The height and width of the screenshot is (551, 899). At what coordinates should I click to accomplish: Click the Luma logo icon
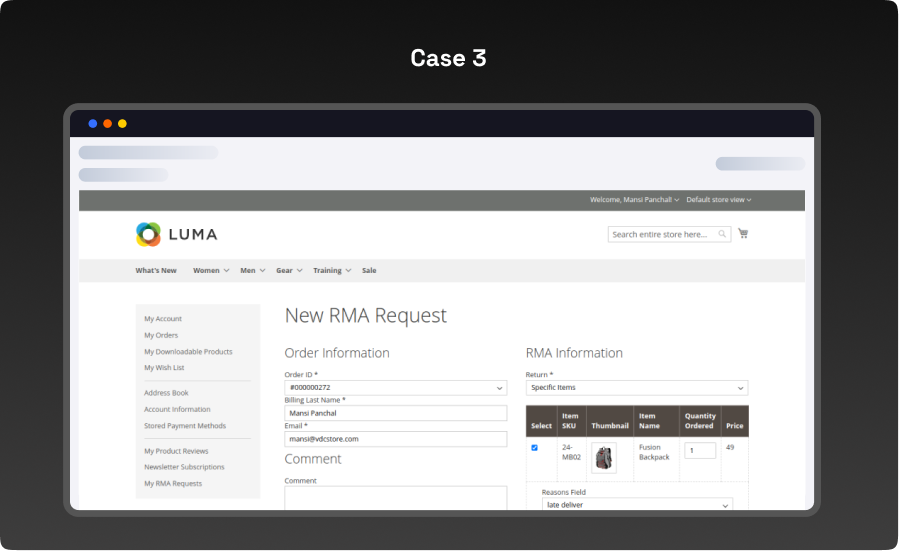tap(148, 234)
